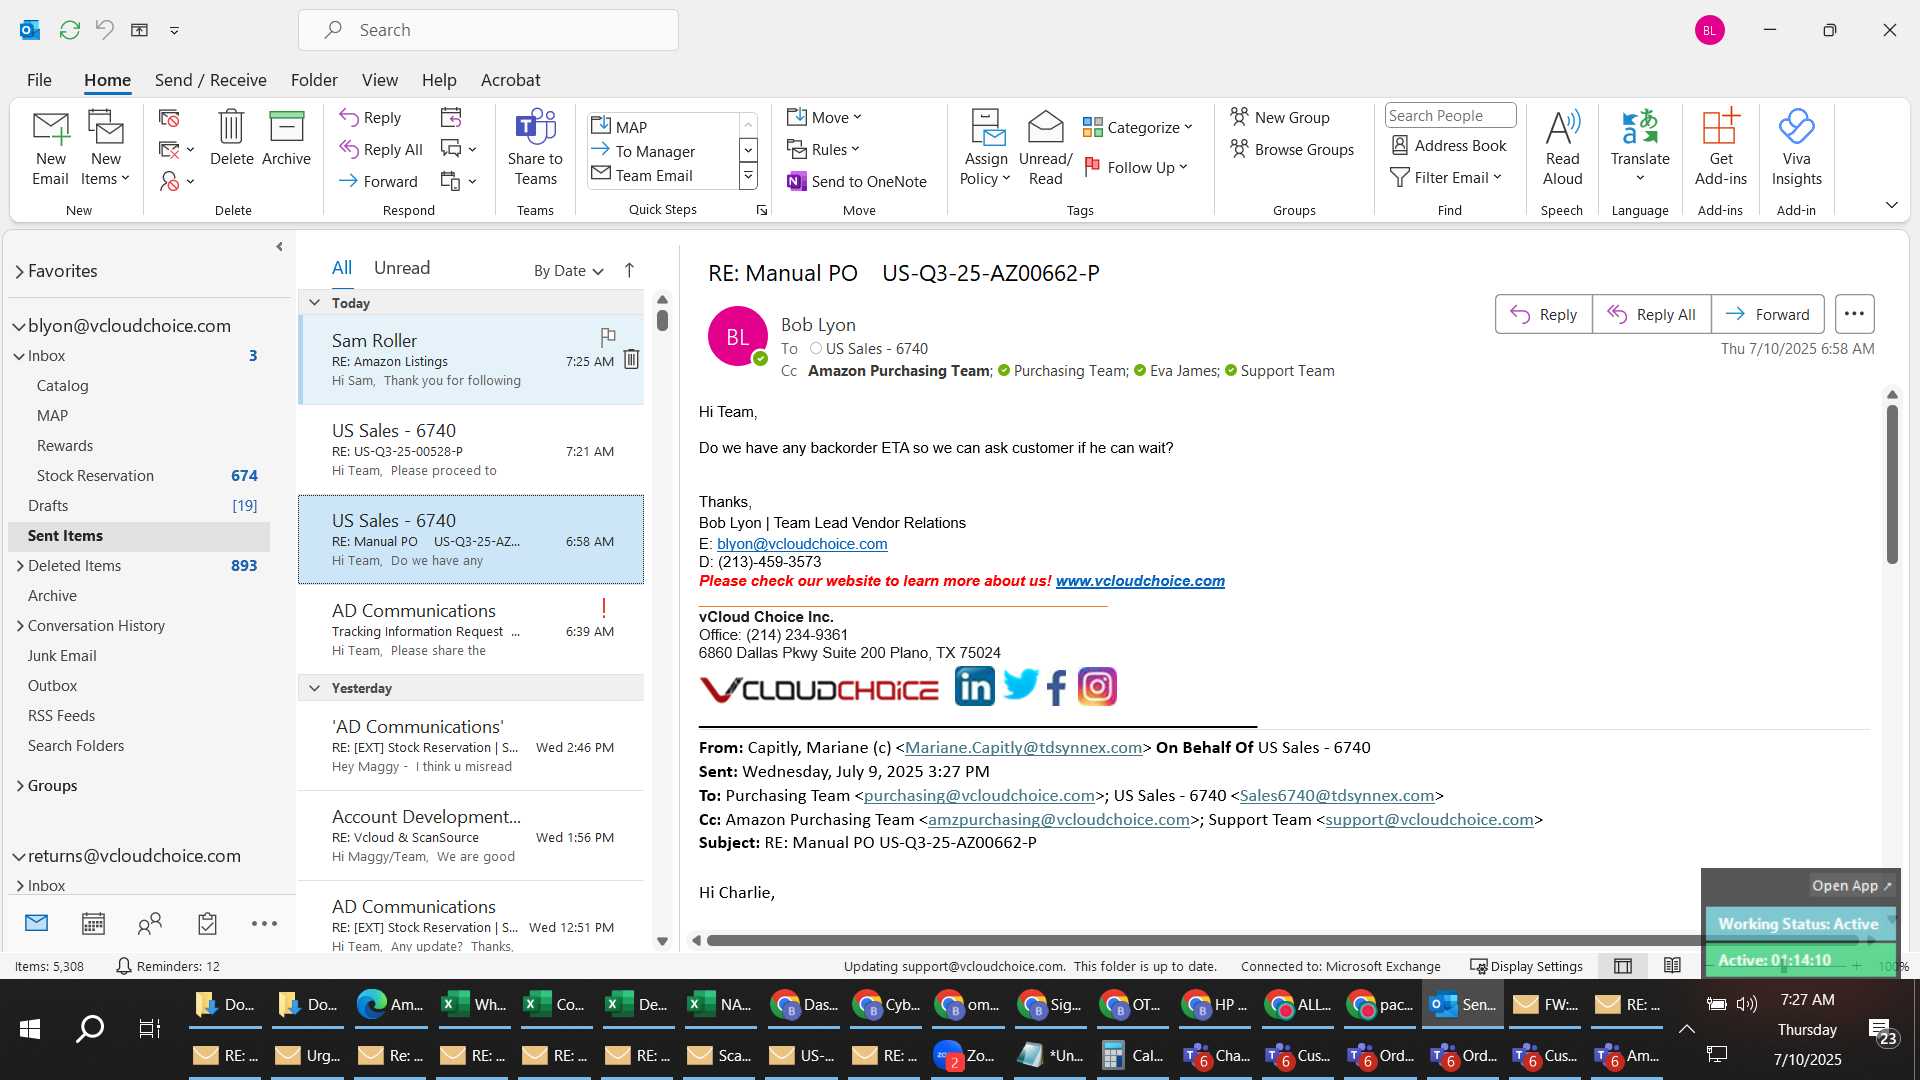Filter message list to Unread
Image resolution: width=1920 pixels, height=1080 pixels.
[x=402, y=268]
